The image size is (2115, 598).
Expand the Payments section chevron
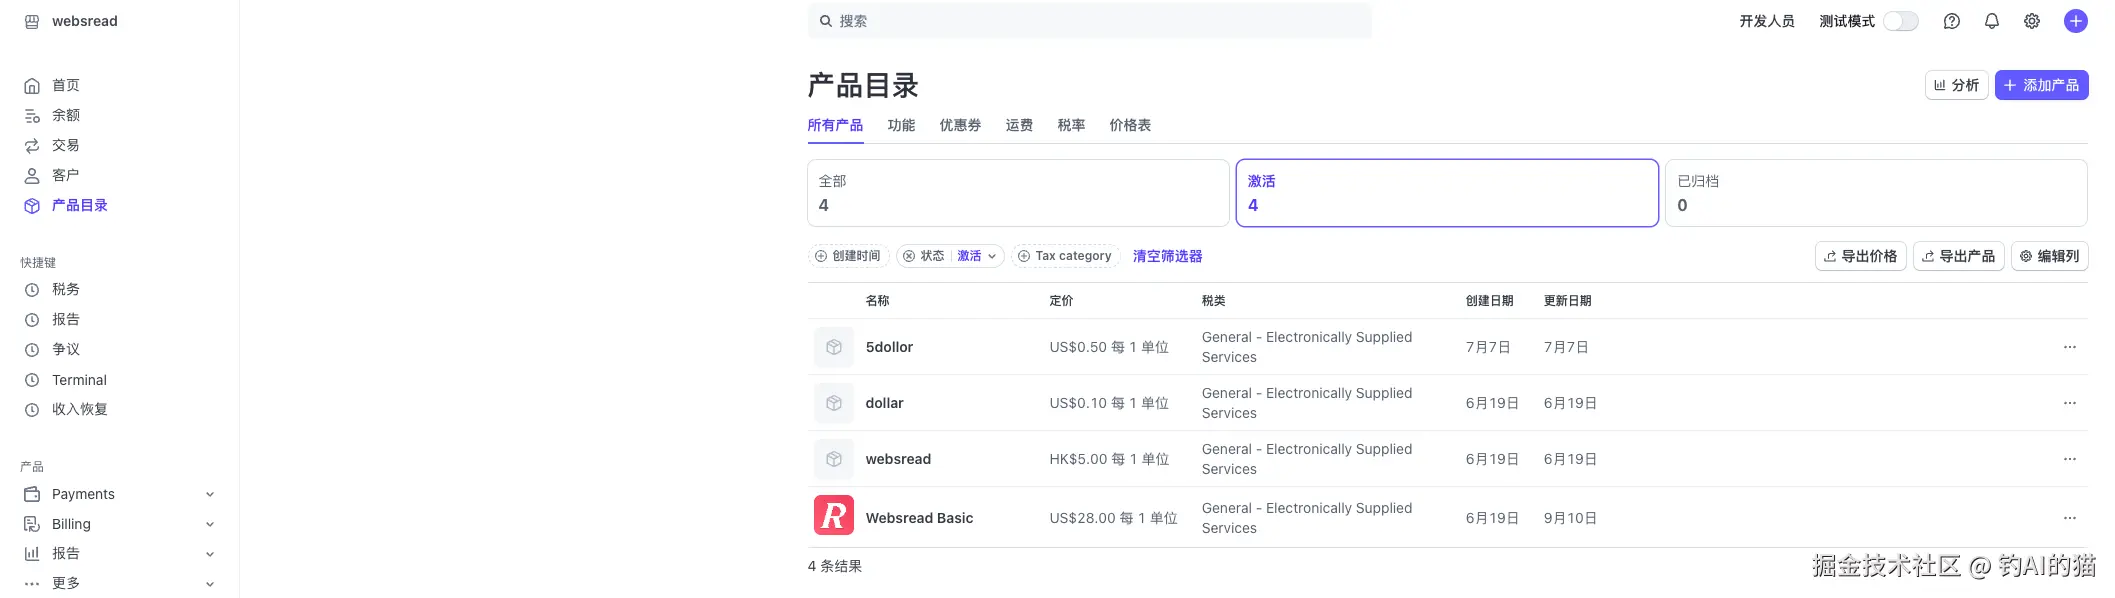pyautogui.click(x=210, y=494)
